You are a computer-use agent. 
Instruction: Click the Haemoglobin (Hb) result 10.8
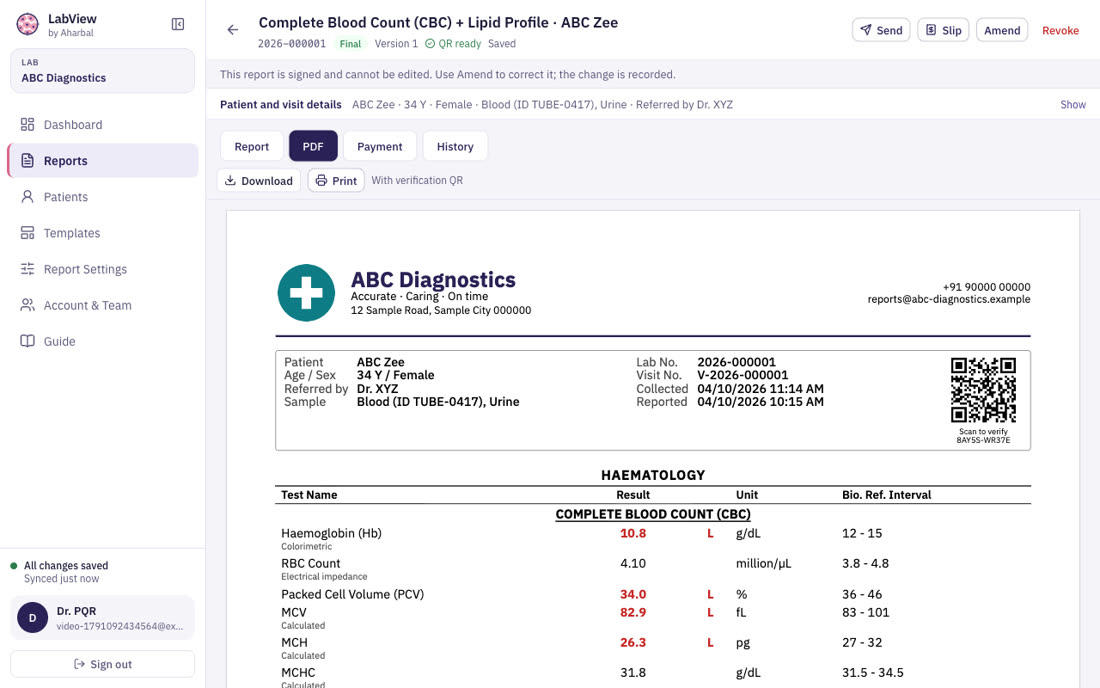(633, 533)
